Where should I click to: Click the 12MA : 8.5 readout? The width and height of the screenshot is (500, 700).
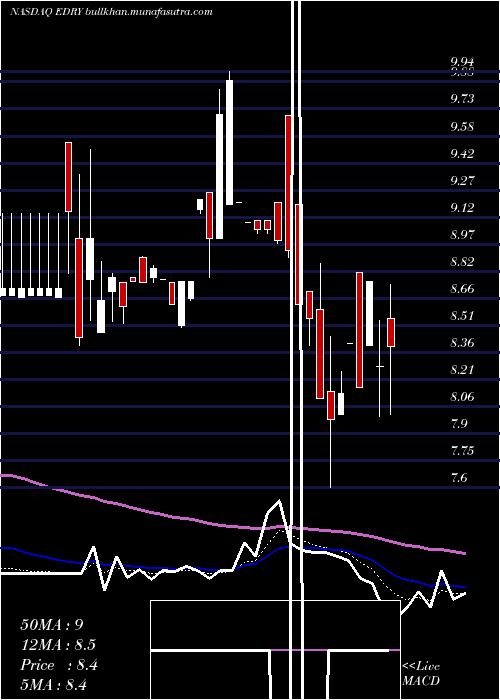click(x=58, y=645)
